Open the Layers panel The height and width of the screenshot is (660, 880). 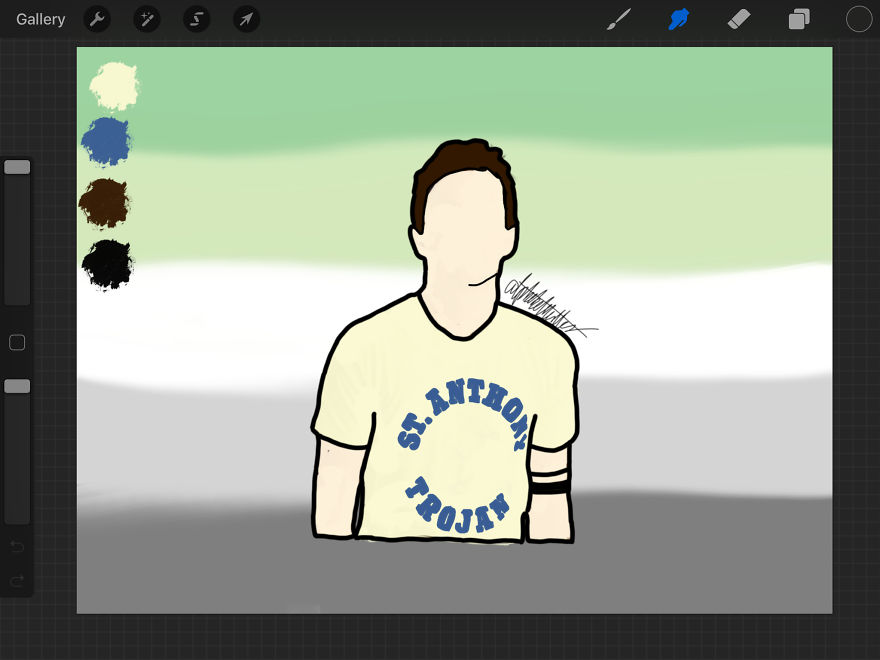(x=799, y=19)
